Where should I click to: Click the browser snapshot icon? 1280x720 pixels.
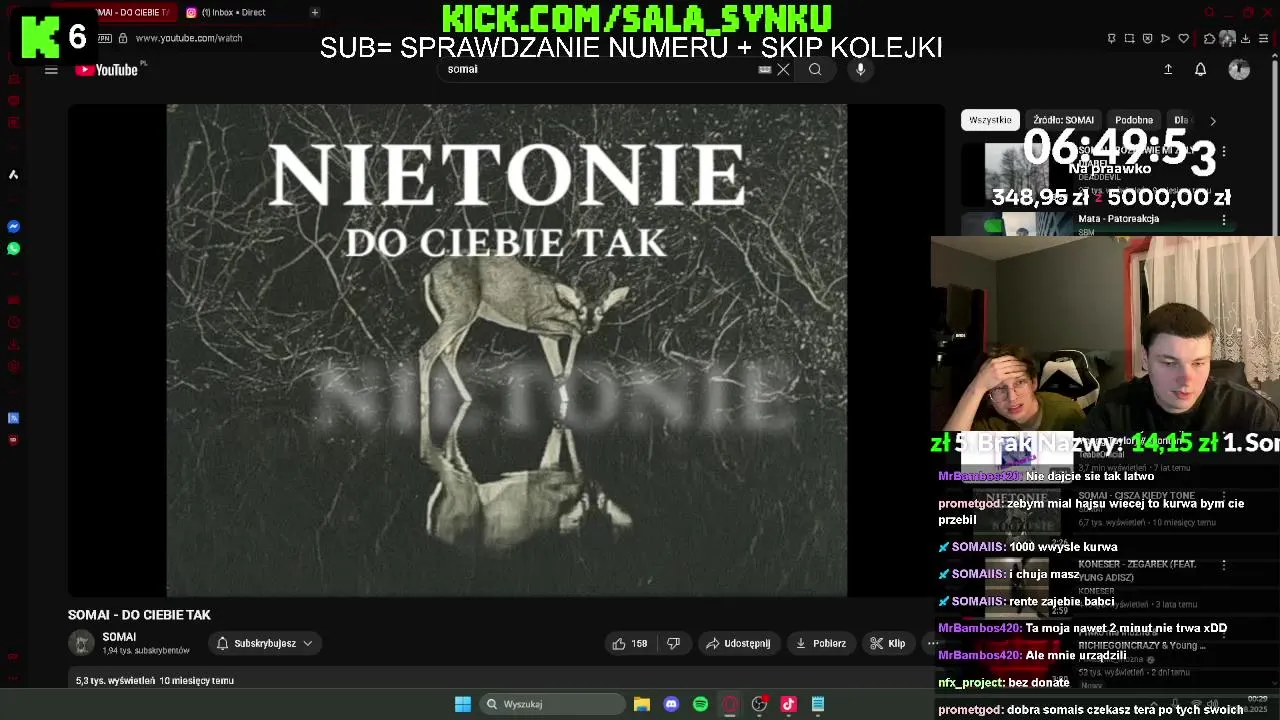(x=1129, y=38)
